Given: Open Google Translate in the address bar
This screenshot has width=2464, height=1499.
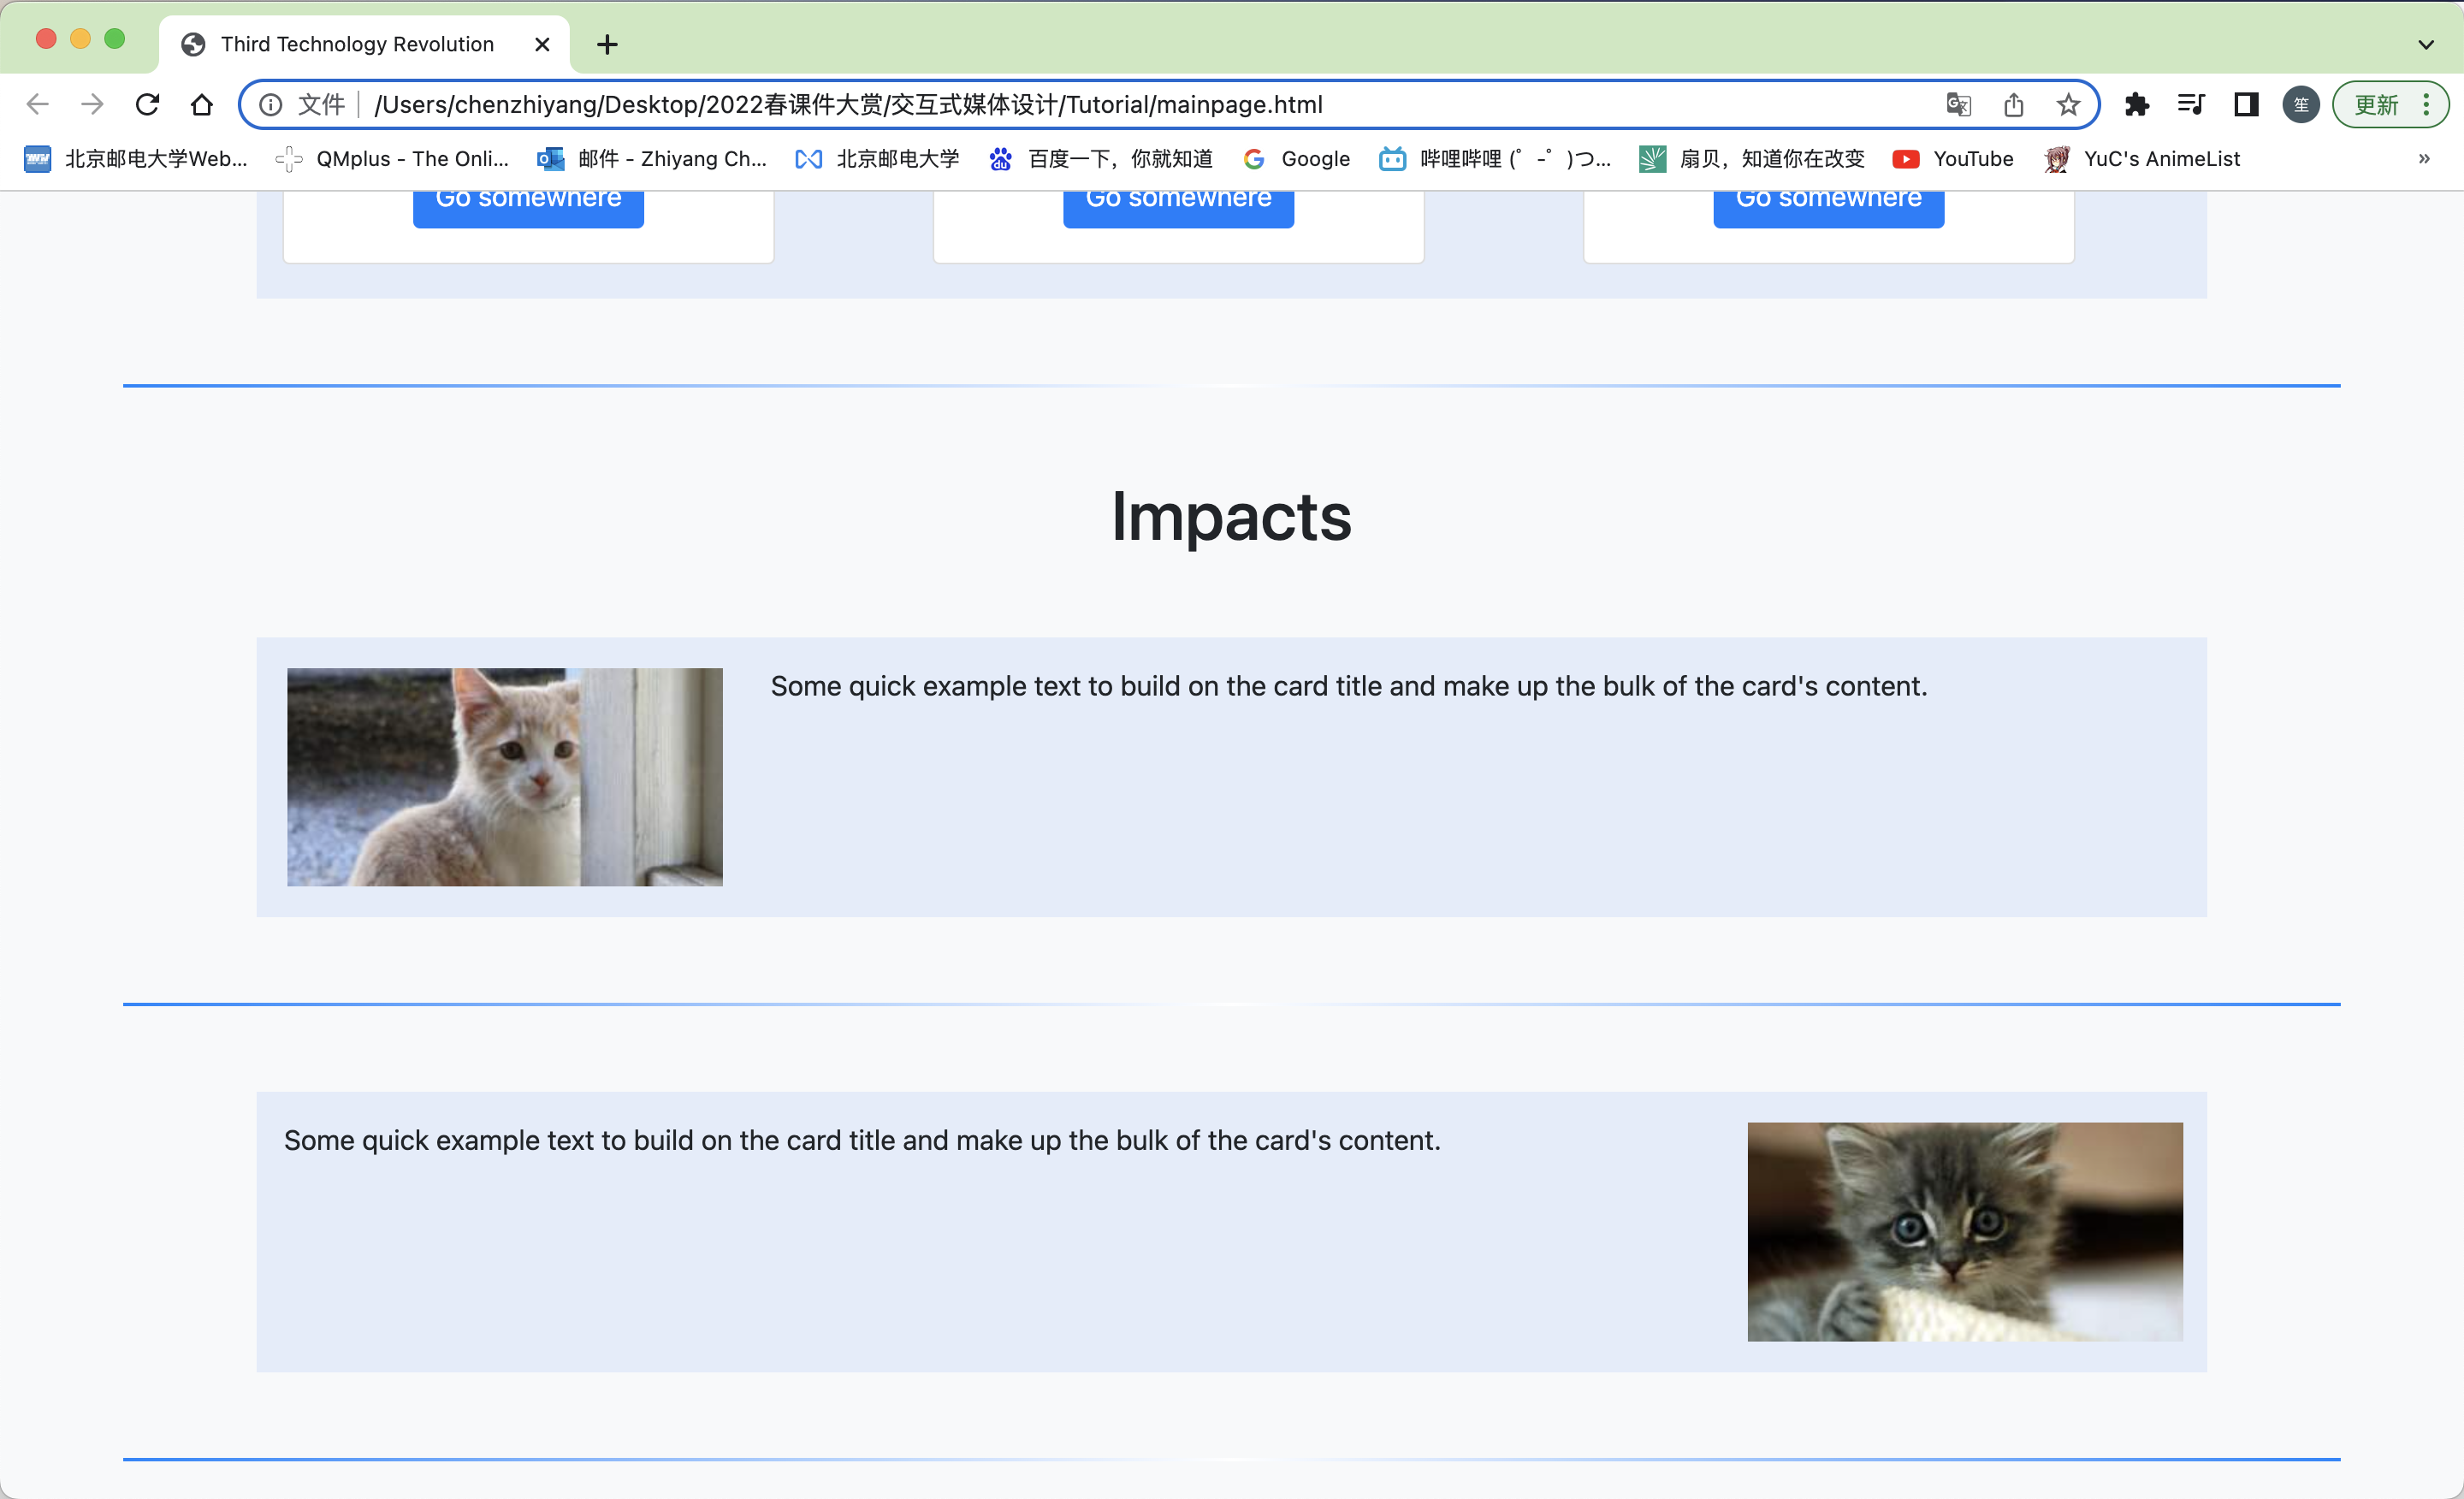Looking at the screenshot, I should (x=1958, y=104).
